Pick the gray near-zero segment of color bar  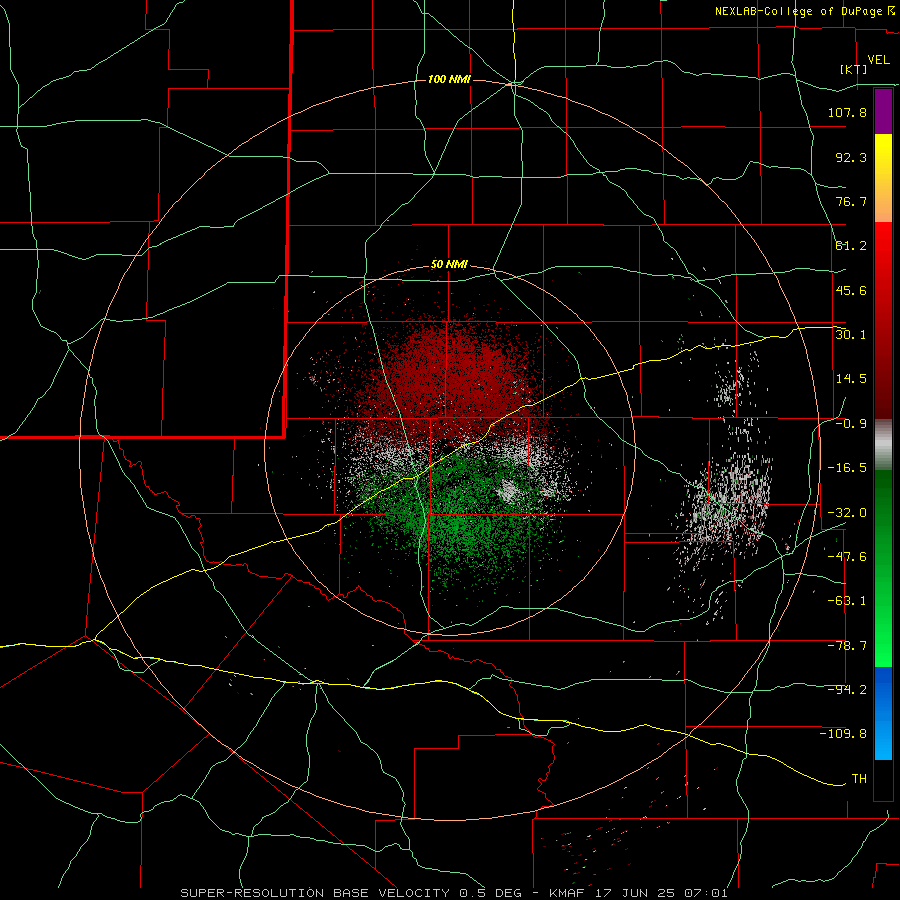coord(883,444)
